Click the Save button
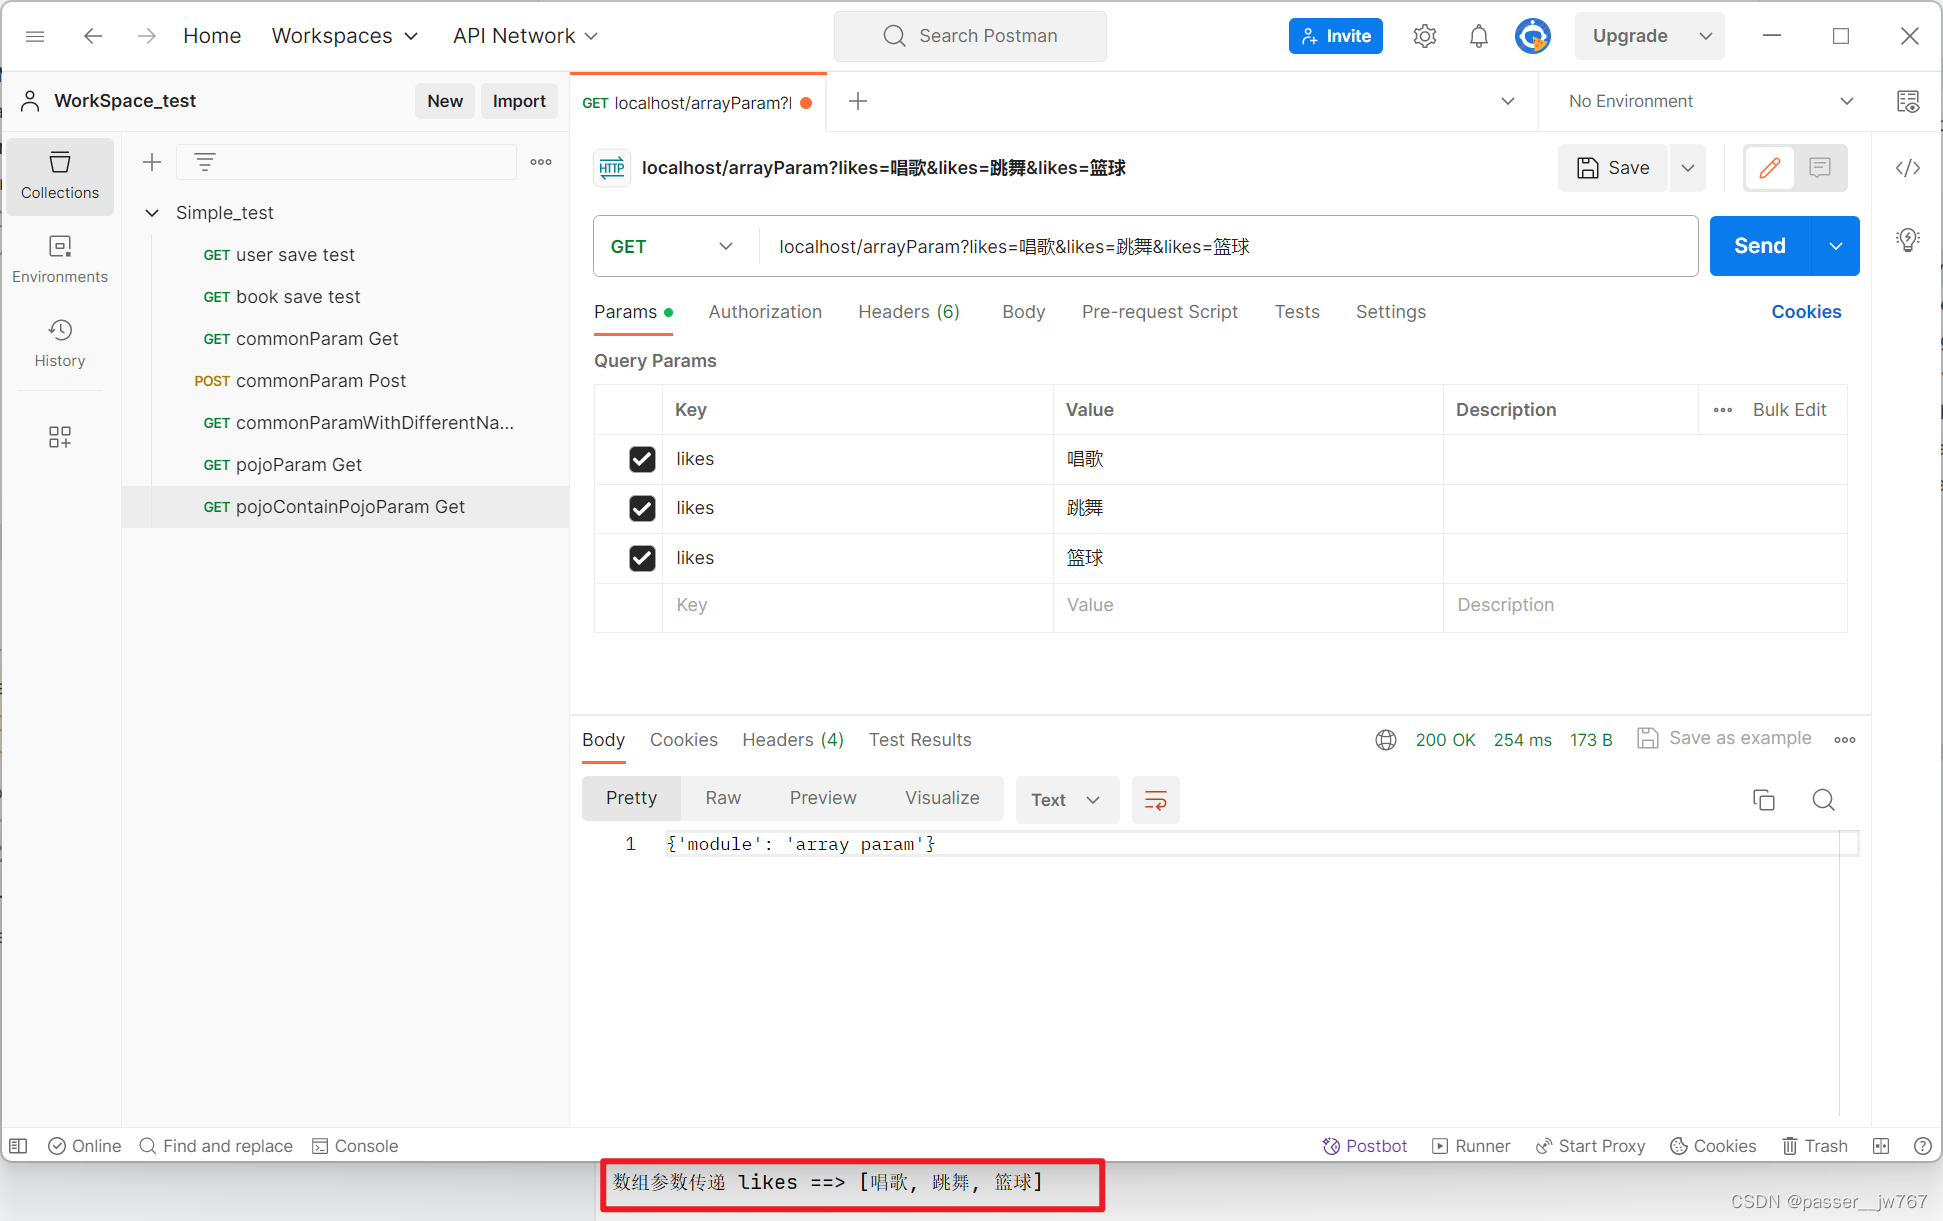Screen dimensions: 1943x1221 pyautogui.click(x=1613, y=168)
